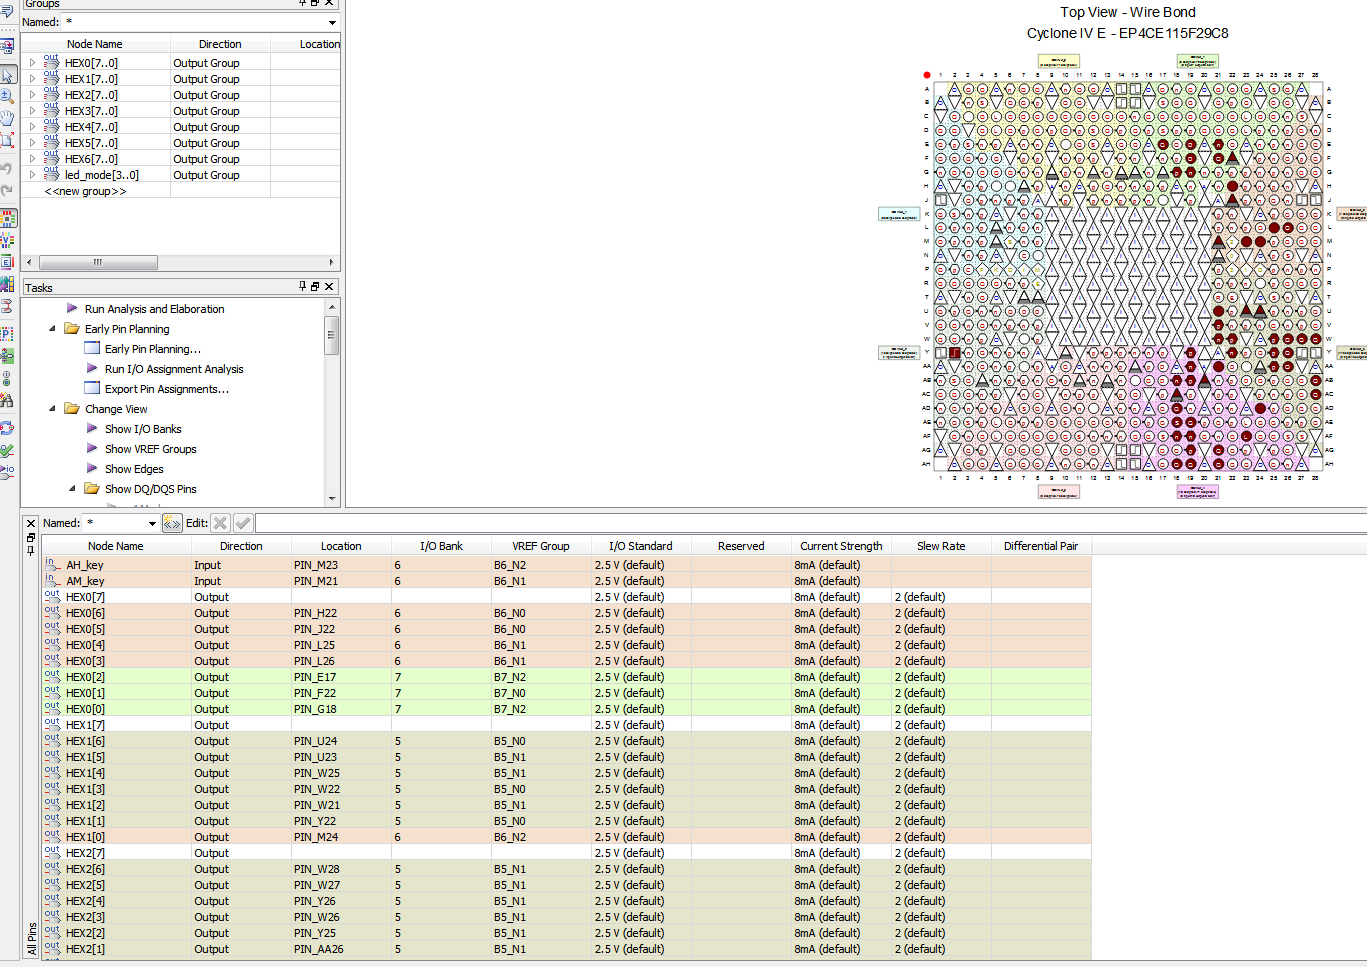Click the Undo arrow in sidebar
1367x967 pixels.
click(7, 168)
